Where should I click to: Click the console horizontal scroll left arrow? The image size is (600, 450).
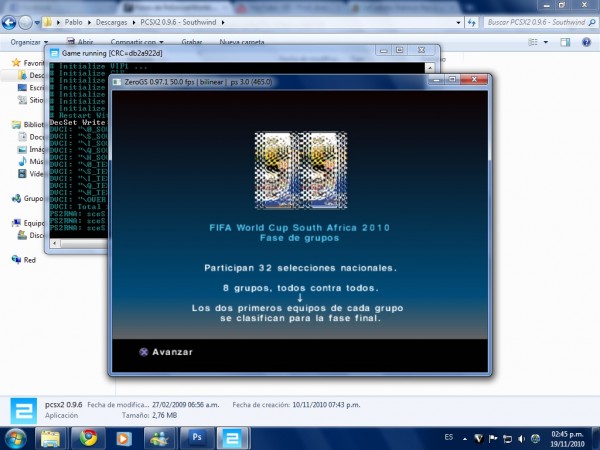55,243
